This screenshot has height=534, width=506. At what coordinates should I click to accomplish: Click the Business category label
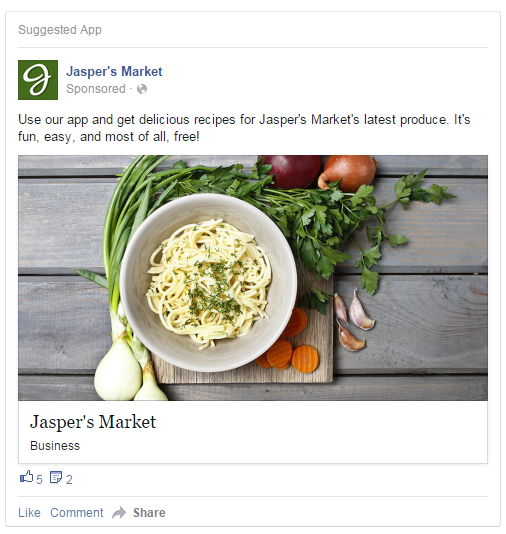[55, 446]
